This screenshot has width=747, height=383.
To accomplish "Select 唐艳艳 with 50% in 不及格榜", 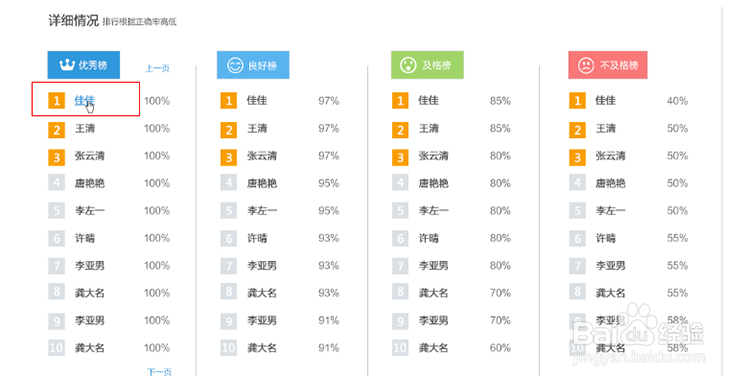I will pyautogui.click(x=610, y=183).
